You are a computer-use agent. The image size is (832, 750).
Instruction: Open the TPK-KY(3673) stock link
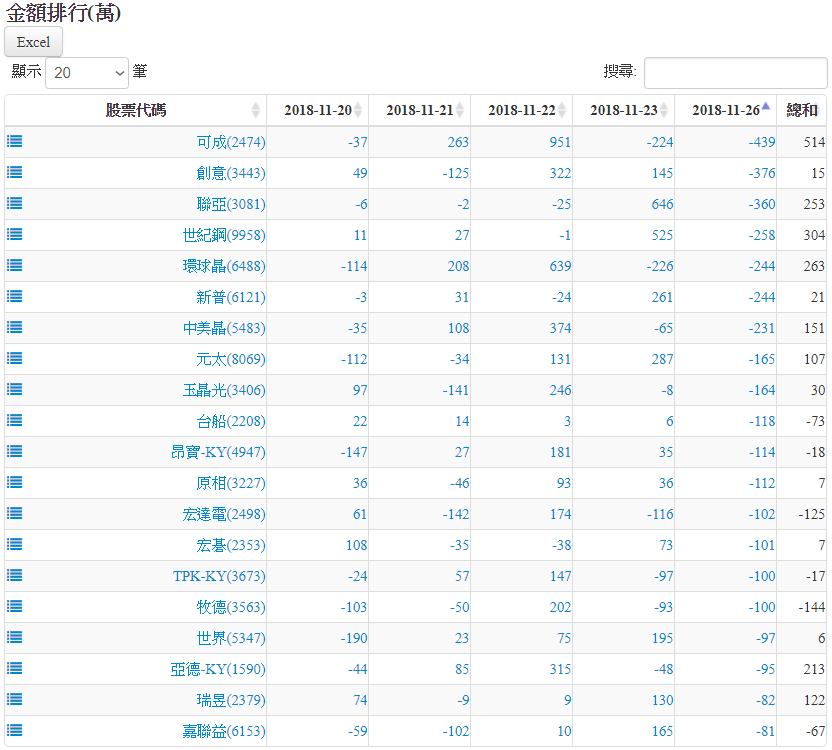(219, 576)
